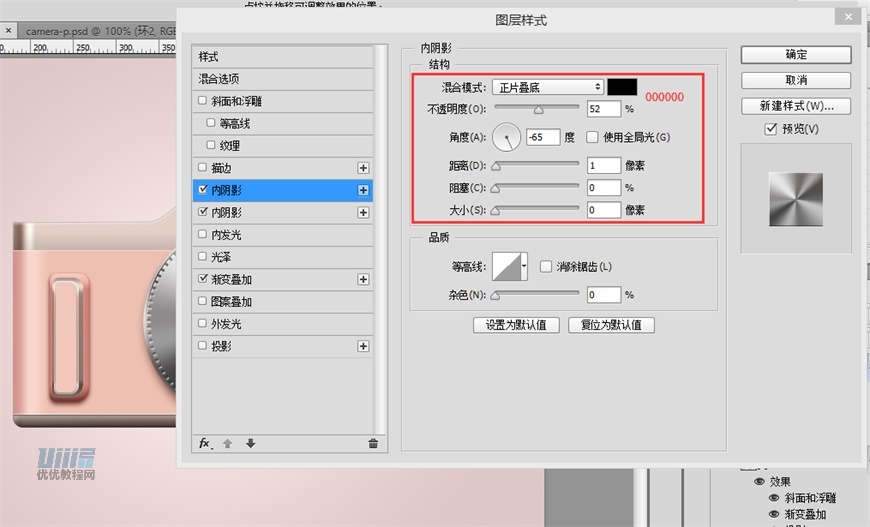The height and width of the screenshot is (527, 870).
Task: Select 图案叠加 row label
Action: point(231,302)
